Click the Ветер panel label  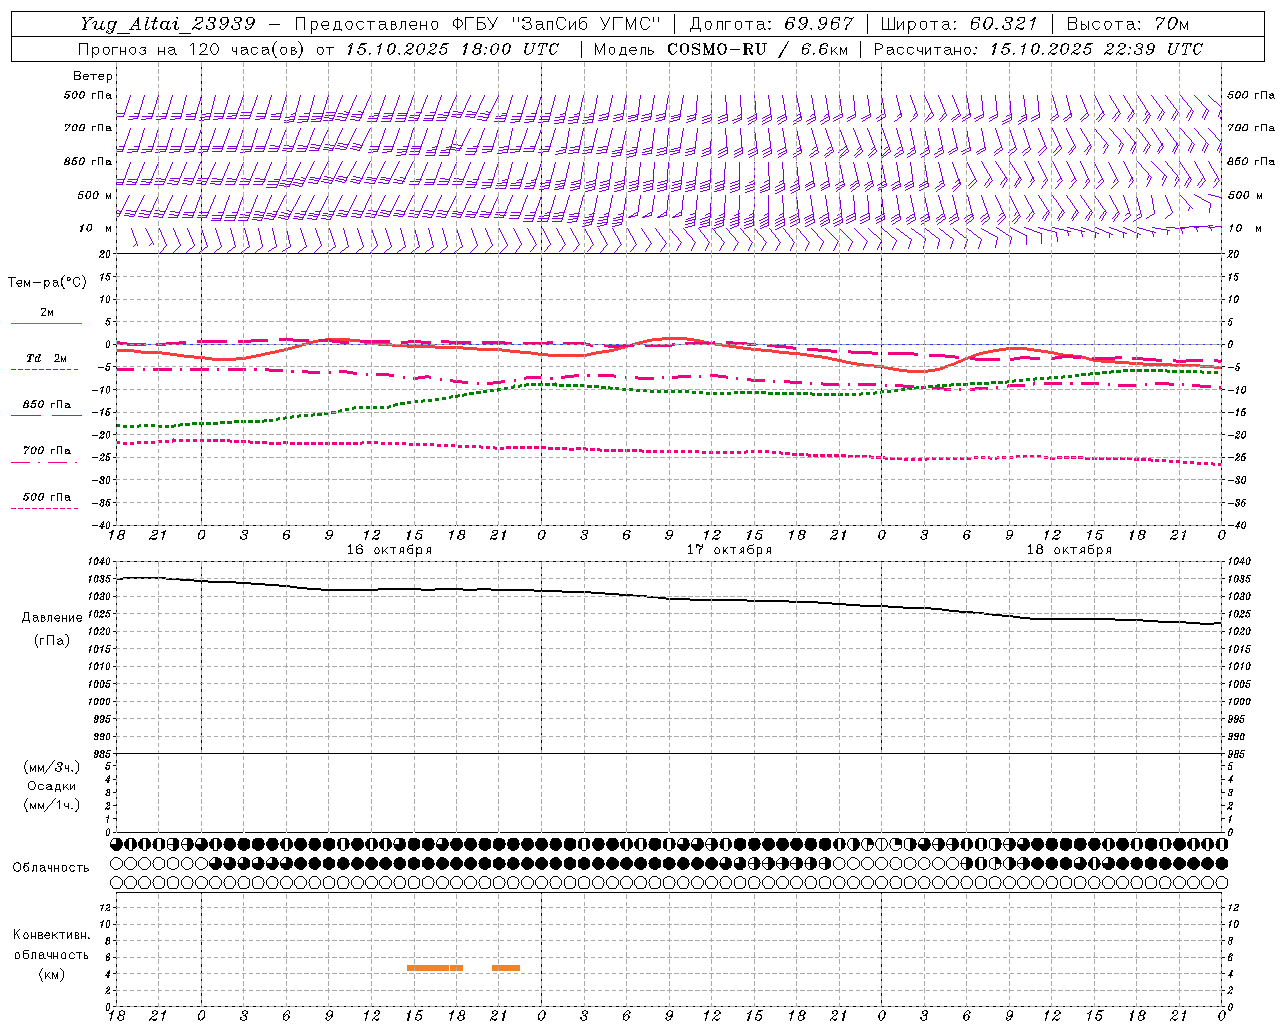[x=93, y=76]
